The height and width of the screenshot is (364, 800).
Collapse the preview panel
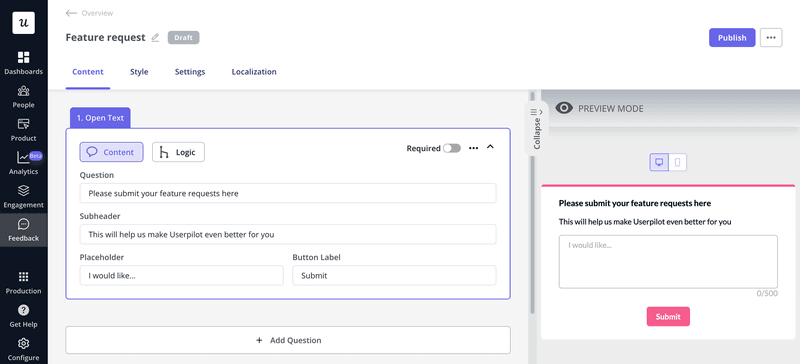(536, 129)
